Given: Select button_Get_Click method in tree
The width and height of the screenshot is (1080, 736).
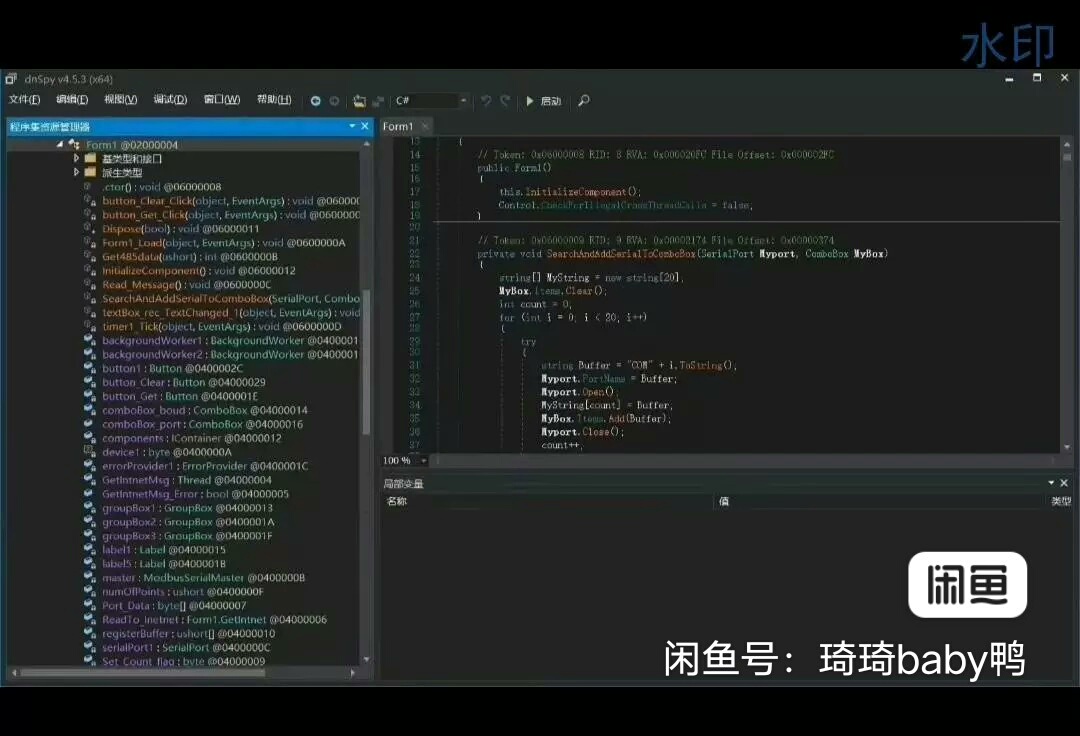Looking at the screenshot, I should click(x=230, y=215).
